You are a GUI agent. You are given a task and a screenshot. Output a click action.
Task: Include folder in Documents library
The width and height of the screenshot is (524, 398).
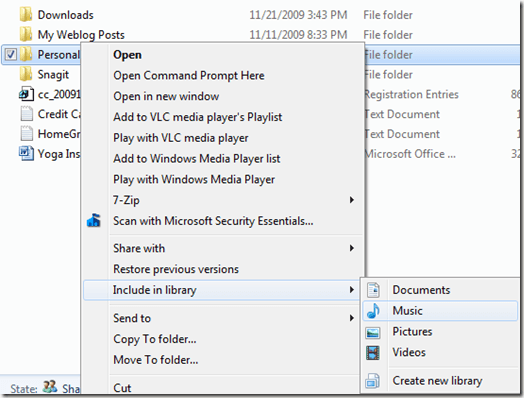pyautogui.click(x=421, y=290)
